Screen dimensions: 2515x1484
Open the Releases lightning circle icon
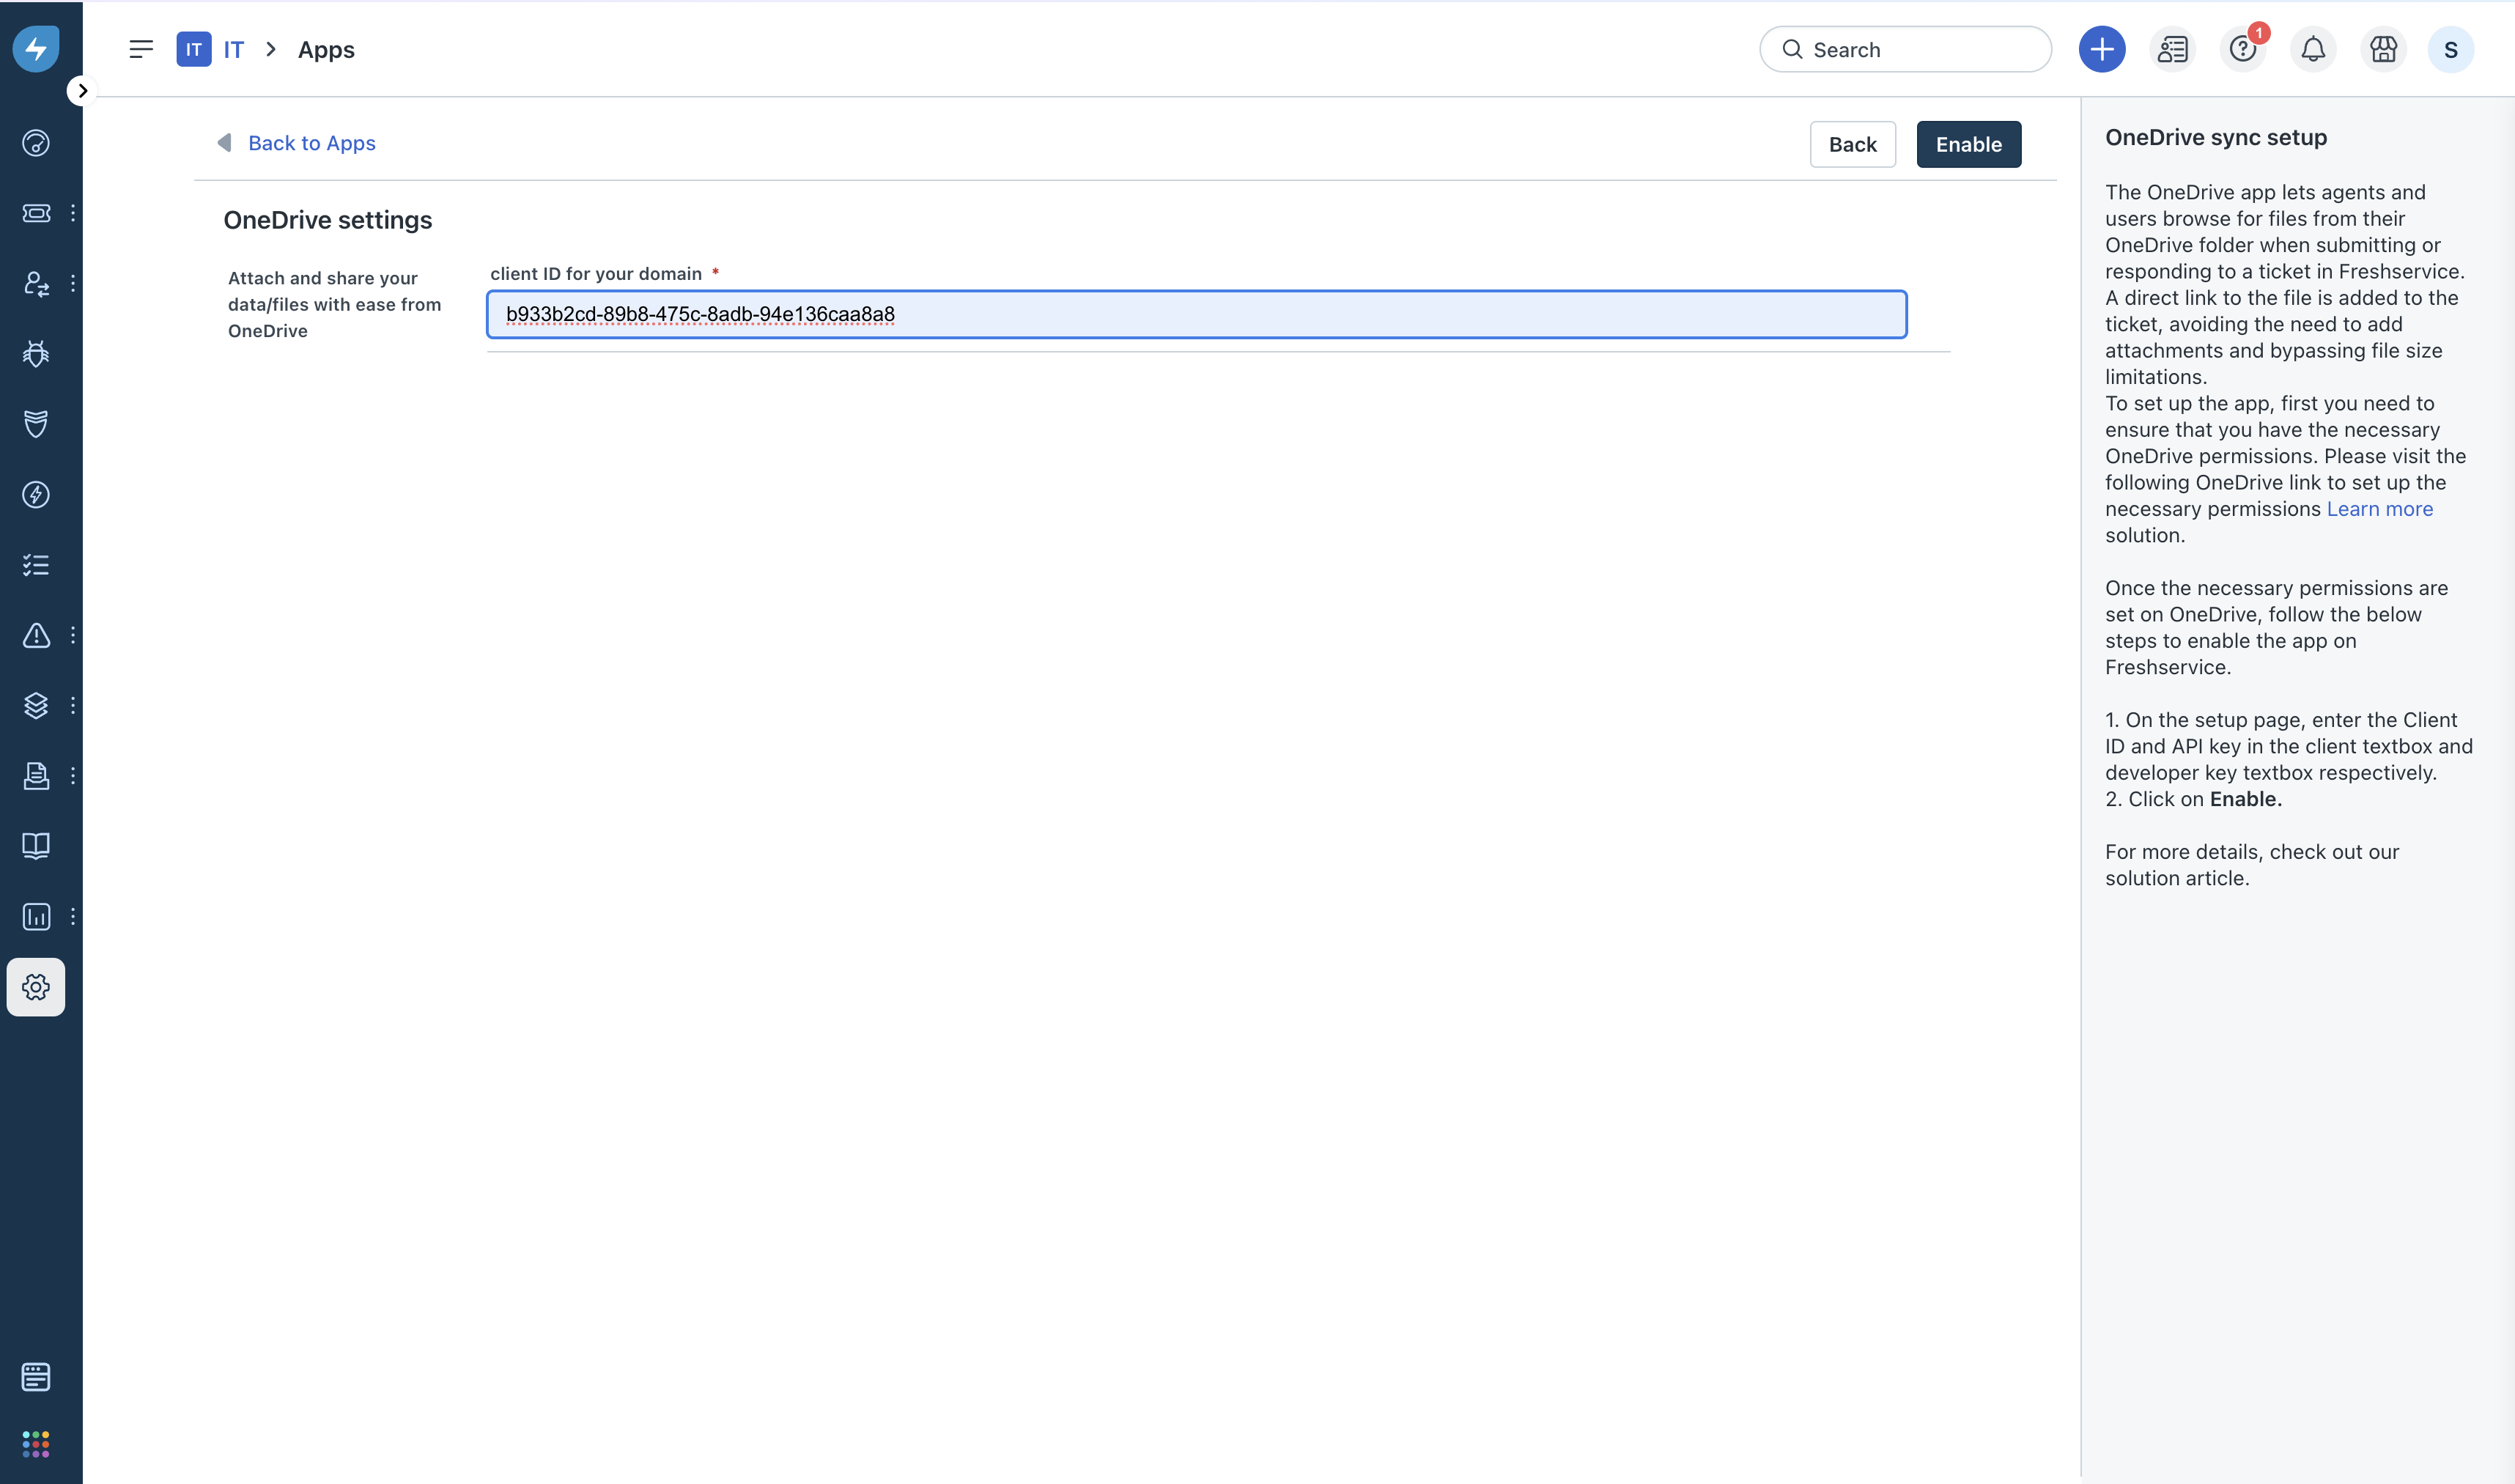(x=36, y=494)
